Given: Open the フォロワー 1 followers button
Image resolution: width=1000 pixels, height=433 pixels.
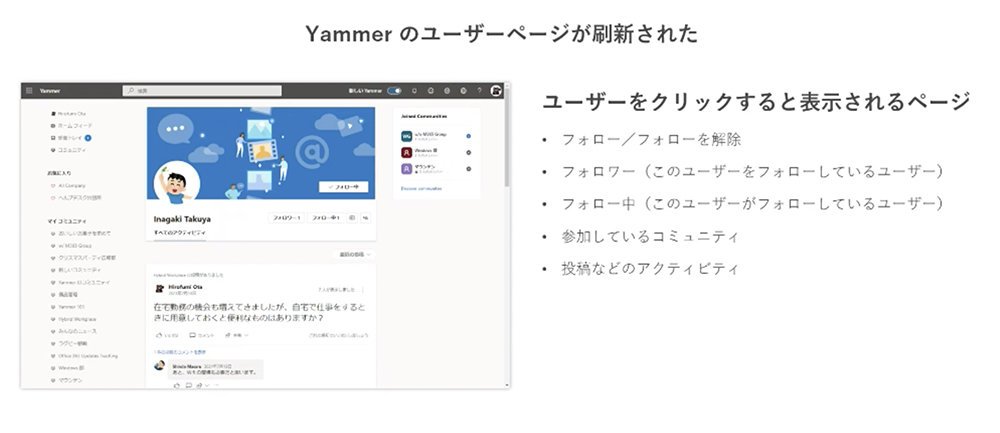Looking at the screenshot, I should 286,218.
